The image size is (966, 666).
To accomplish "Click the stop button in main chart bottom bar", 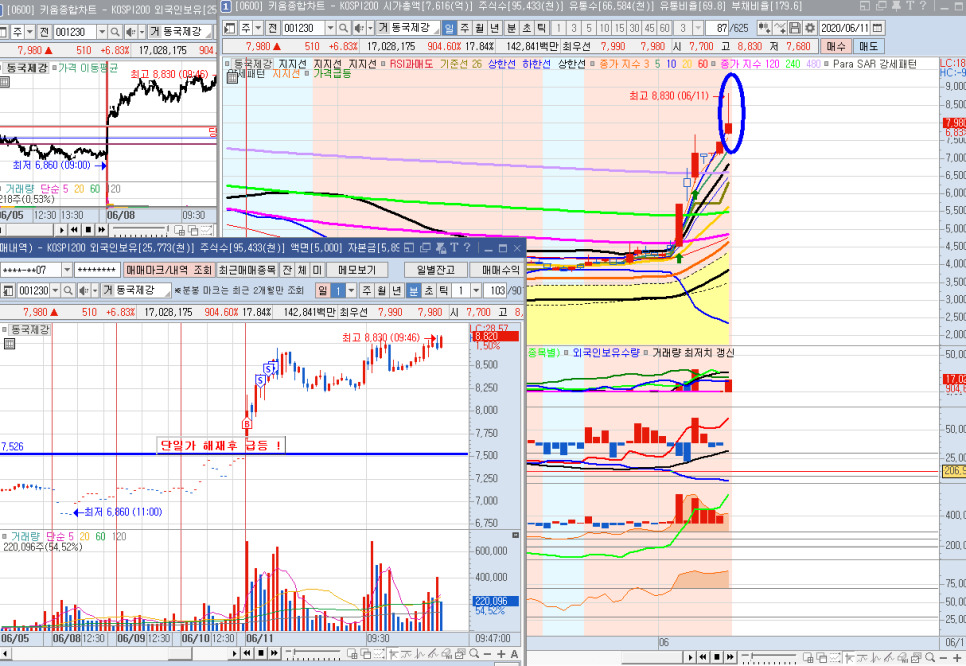I will [x=716, y=657].
